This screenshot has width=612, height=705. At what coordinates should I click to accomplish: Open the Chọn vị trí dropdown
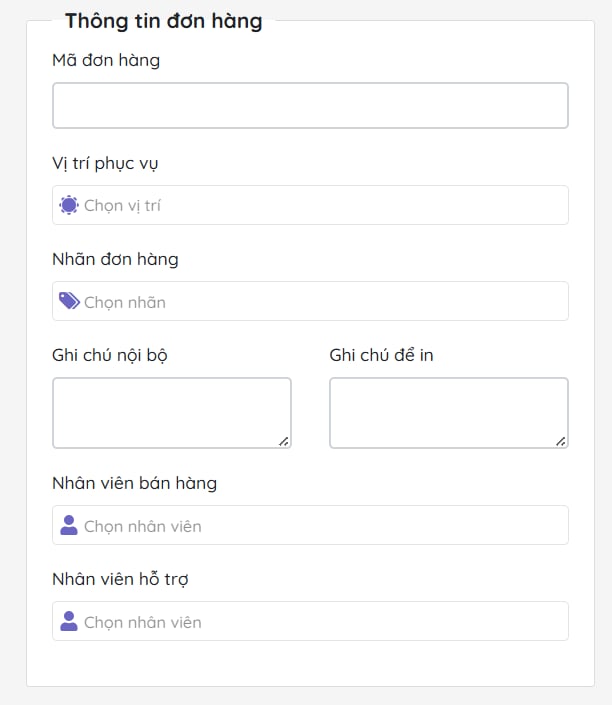[320, 205]
